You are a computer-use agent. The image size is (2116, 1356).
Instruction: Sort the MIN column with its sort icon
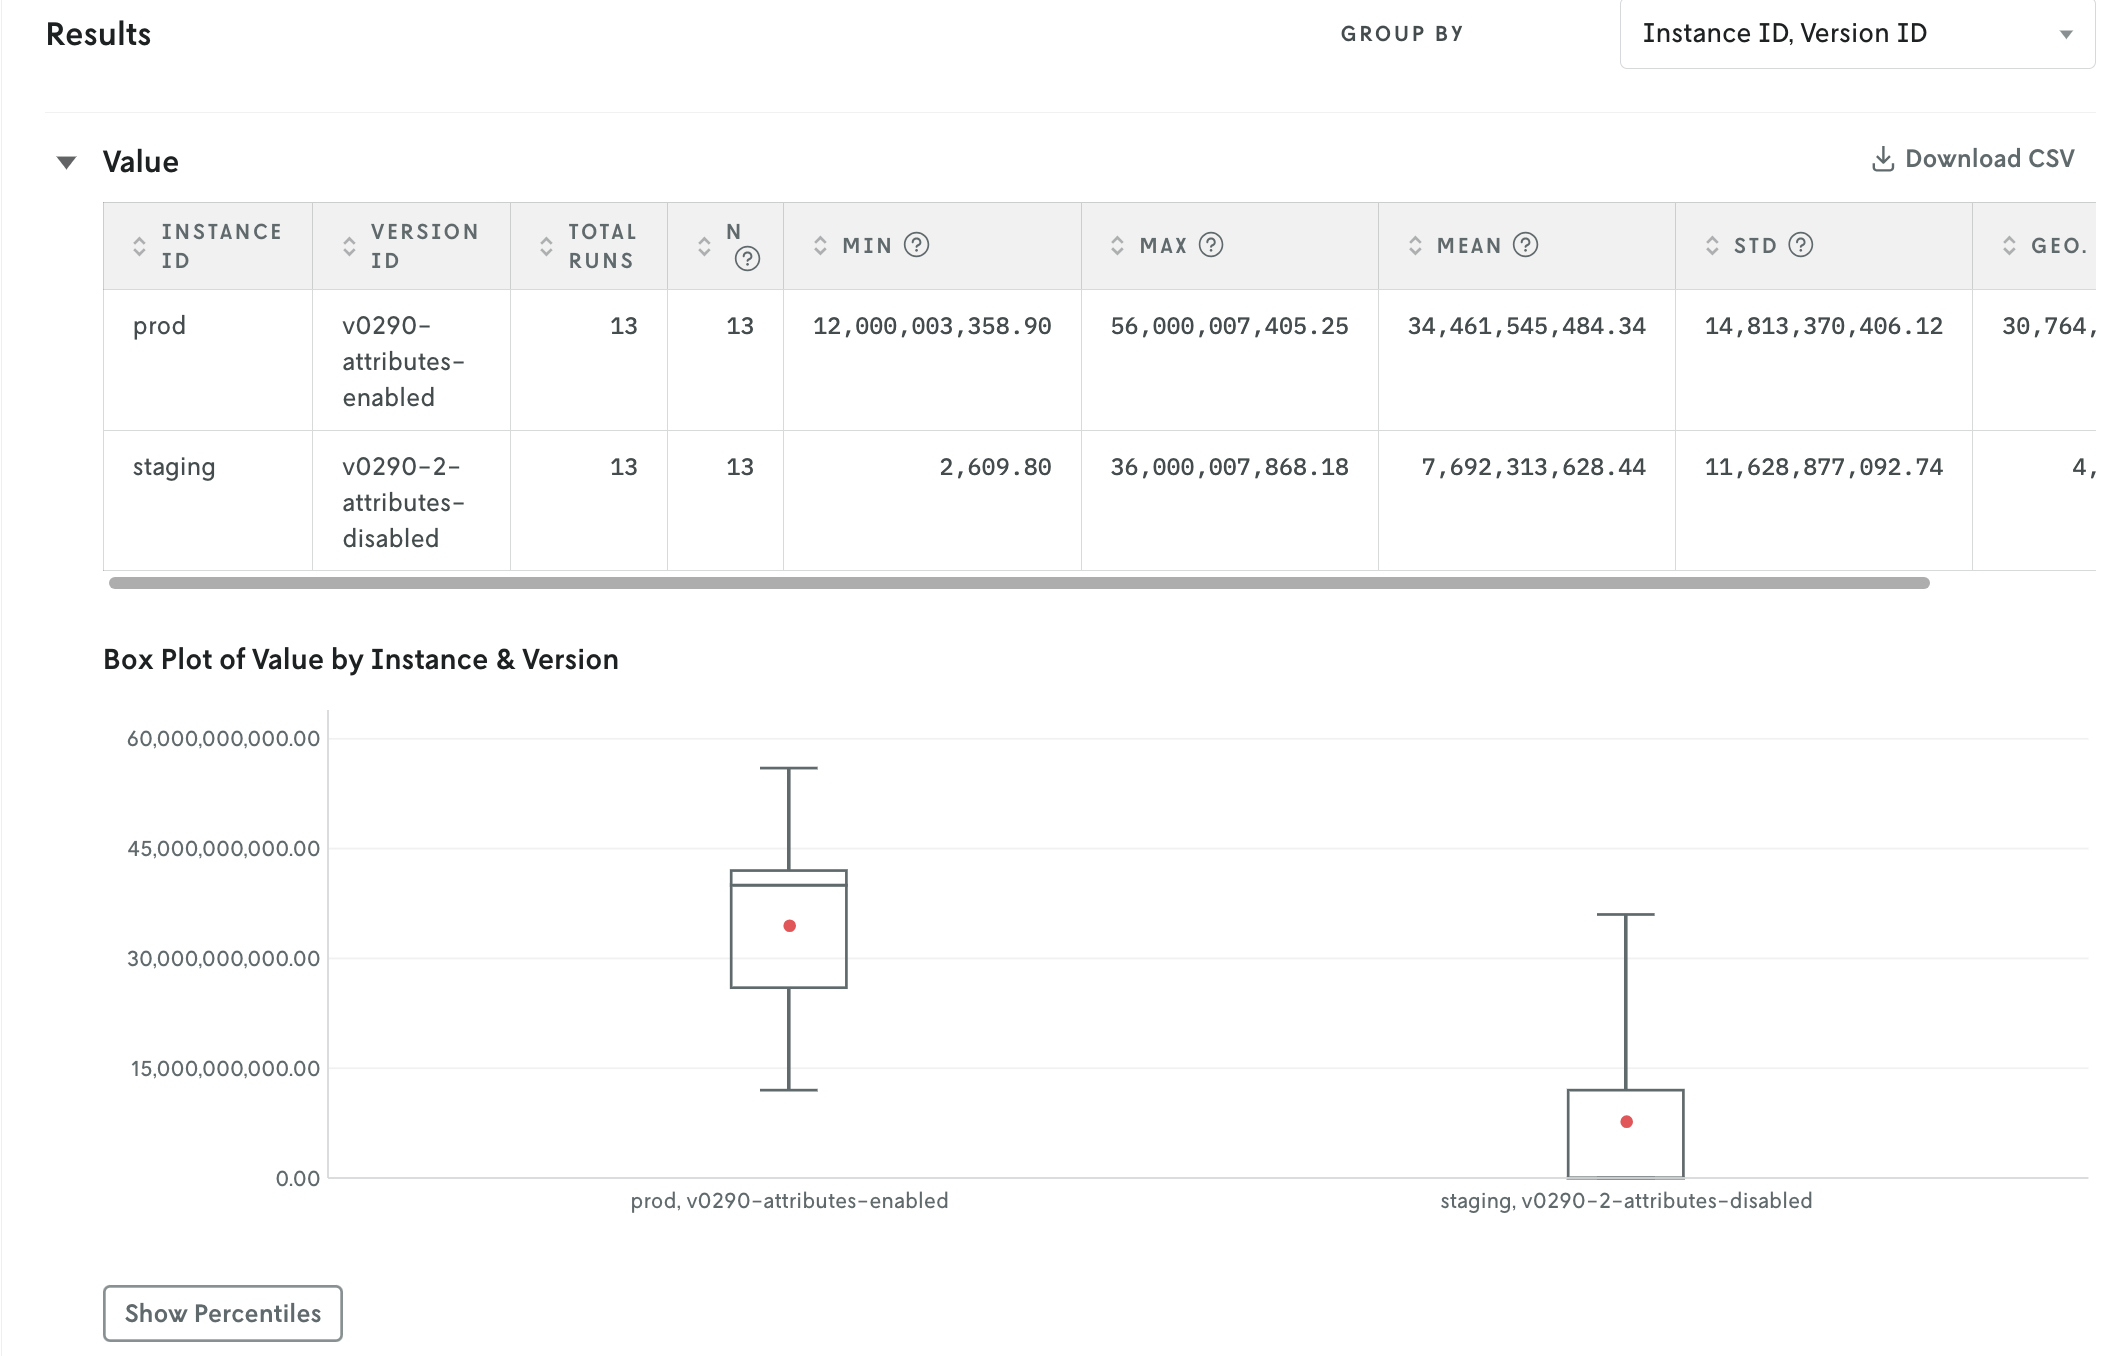point(820,245)
